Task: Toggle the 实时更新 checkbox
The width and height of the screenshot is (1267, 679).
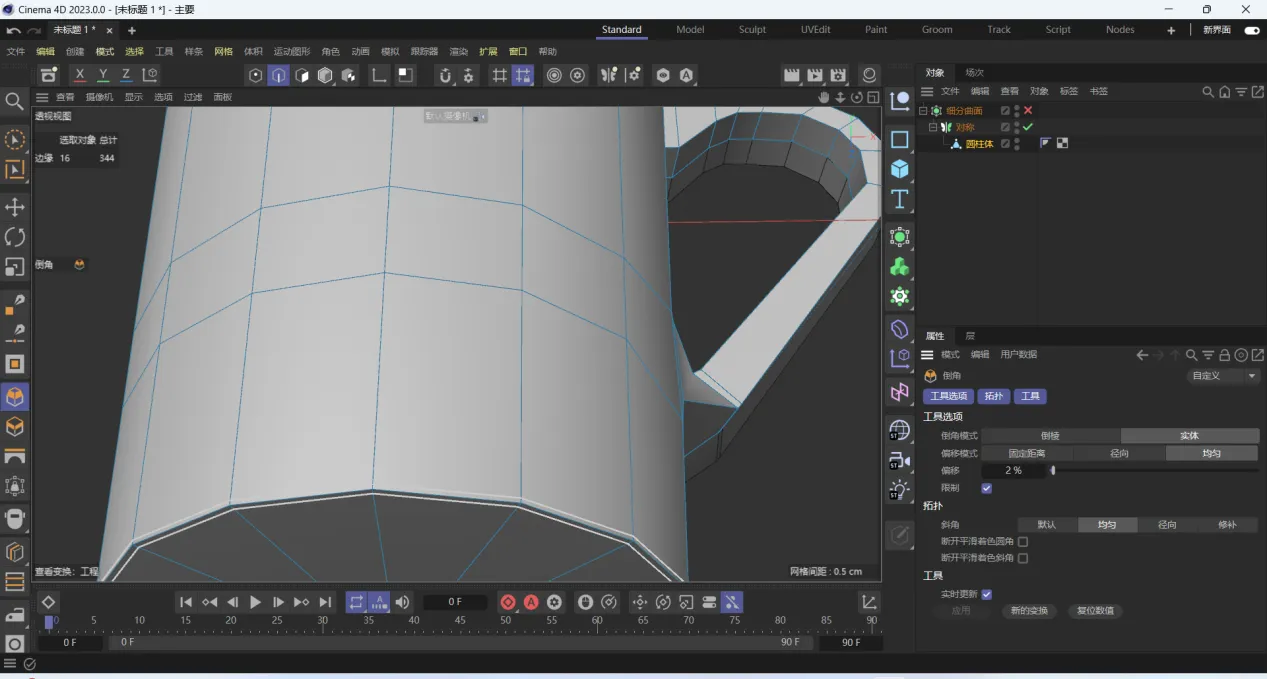Action: [x=987, y=594]
